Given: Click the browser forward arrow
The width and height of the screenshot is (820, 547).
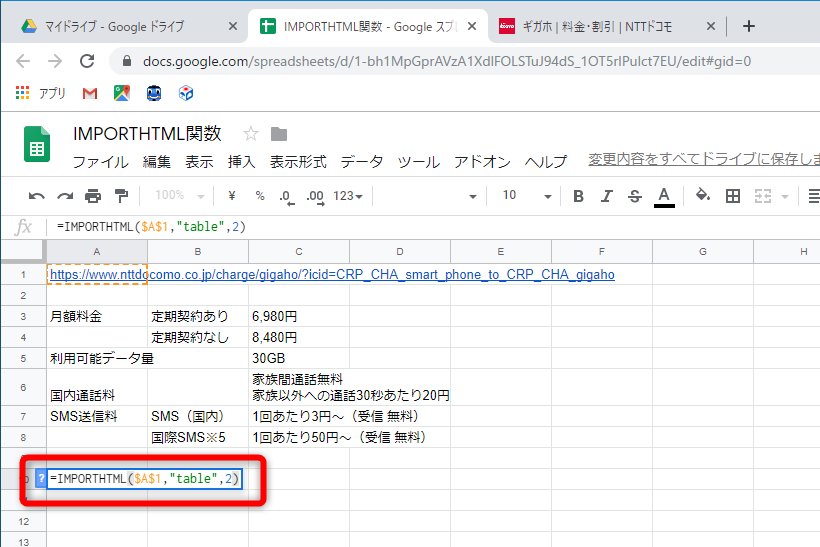Looking at the screenshot, I should point(55,61).
